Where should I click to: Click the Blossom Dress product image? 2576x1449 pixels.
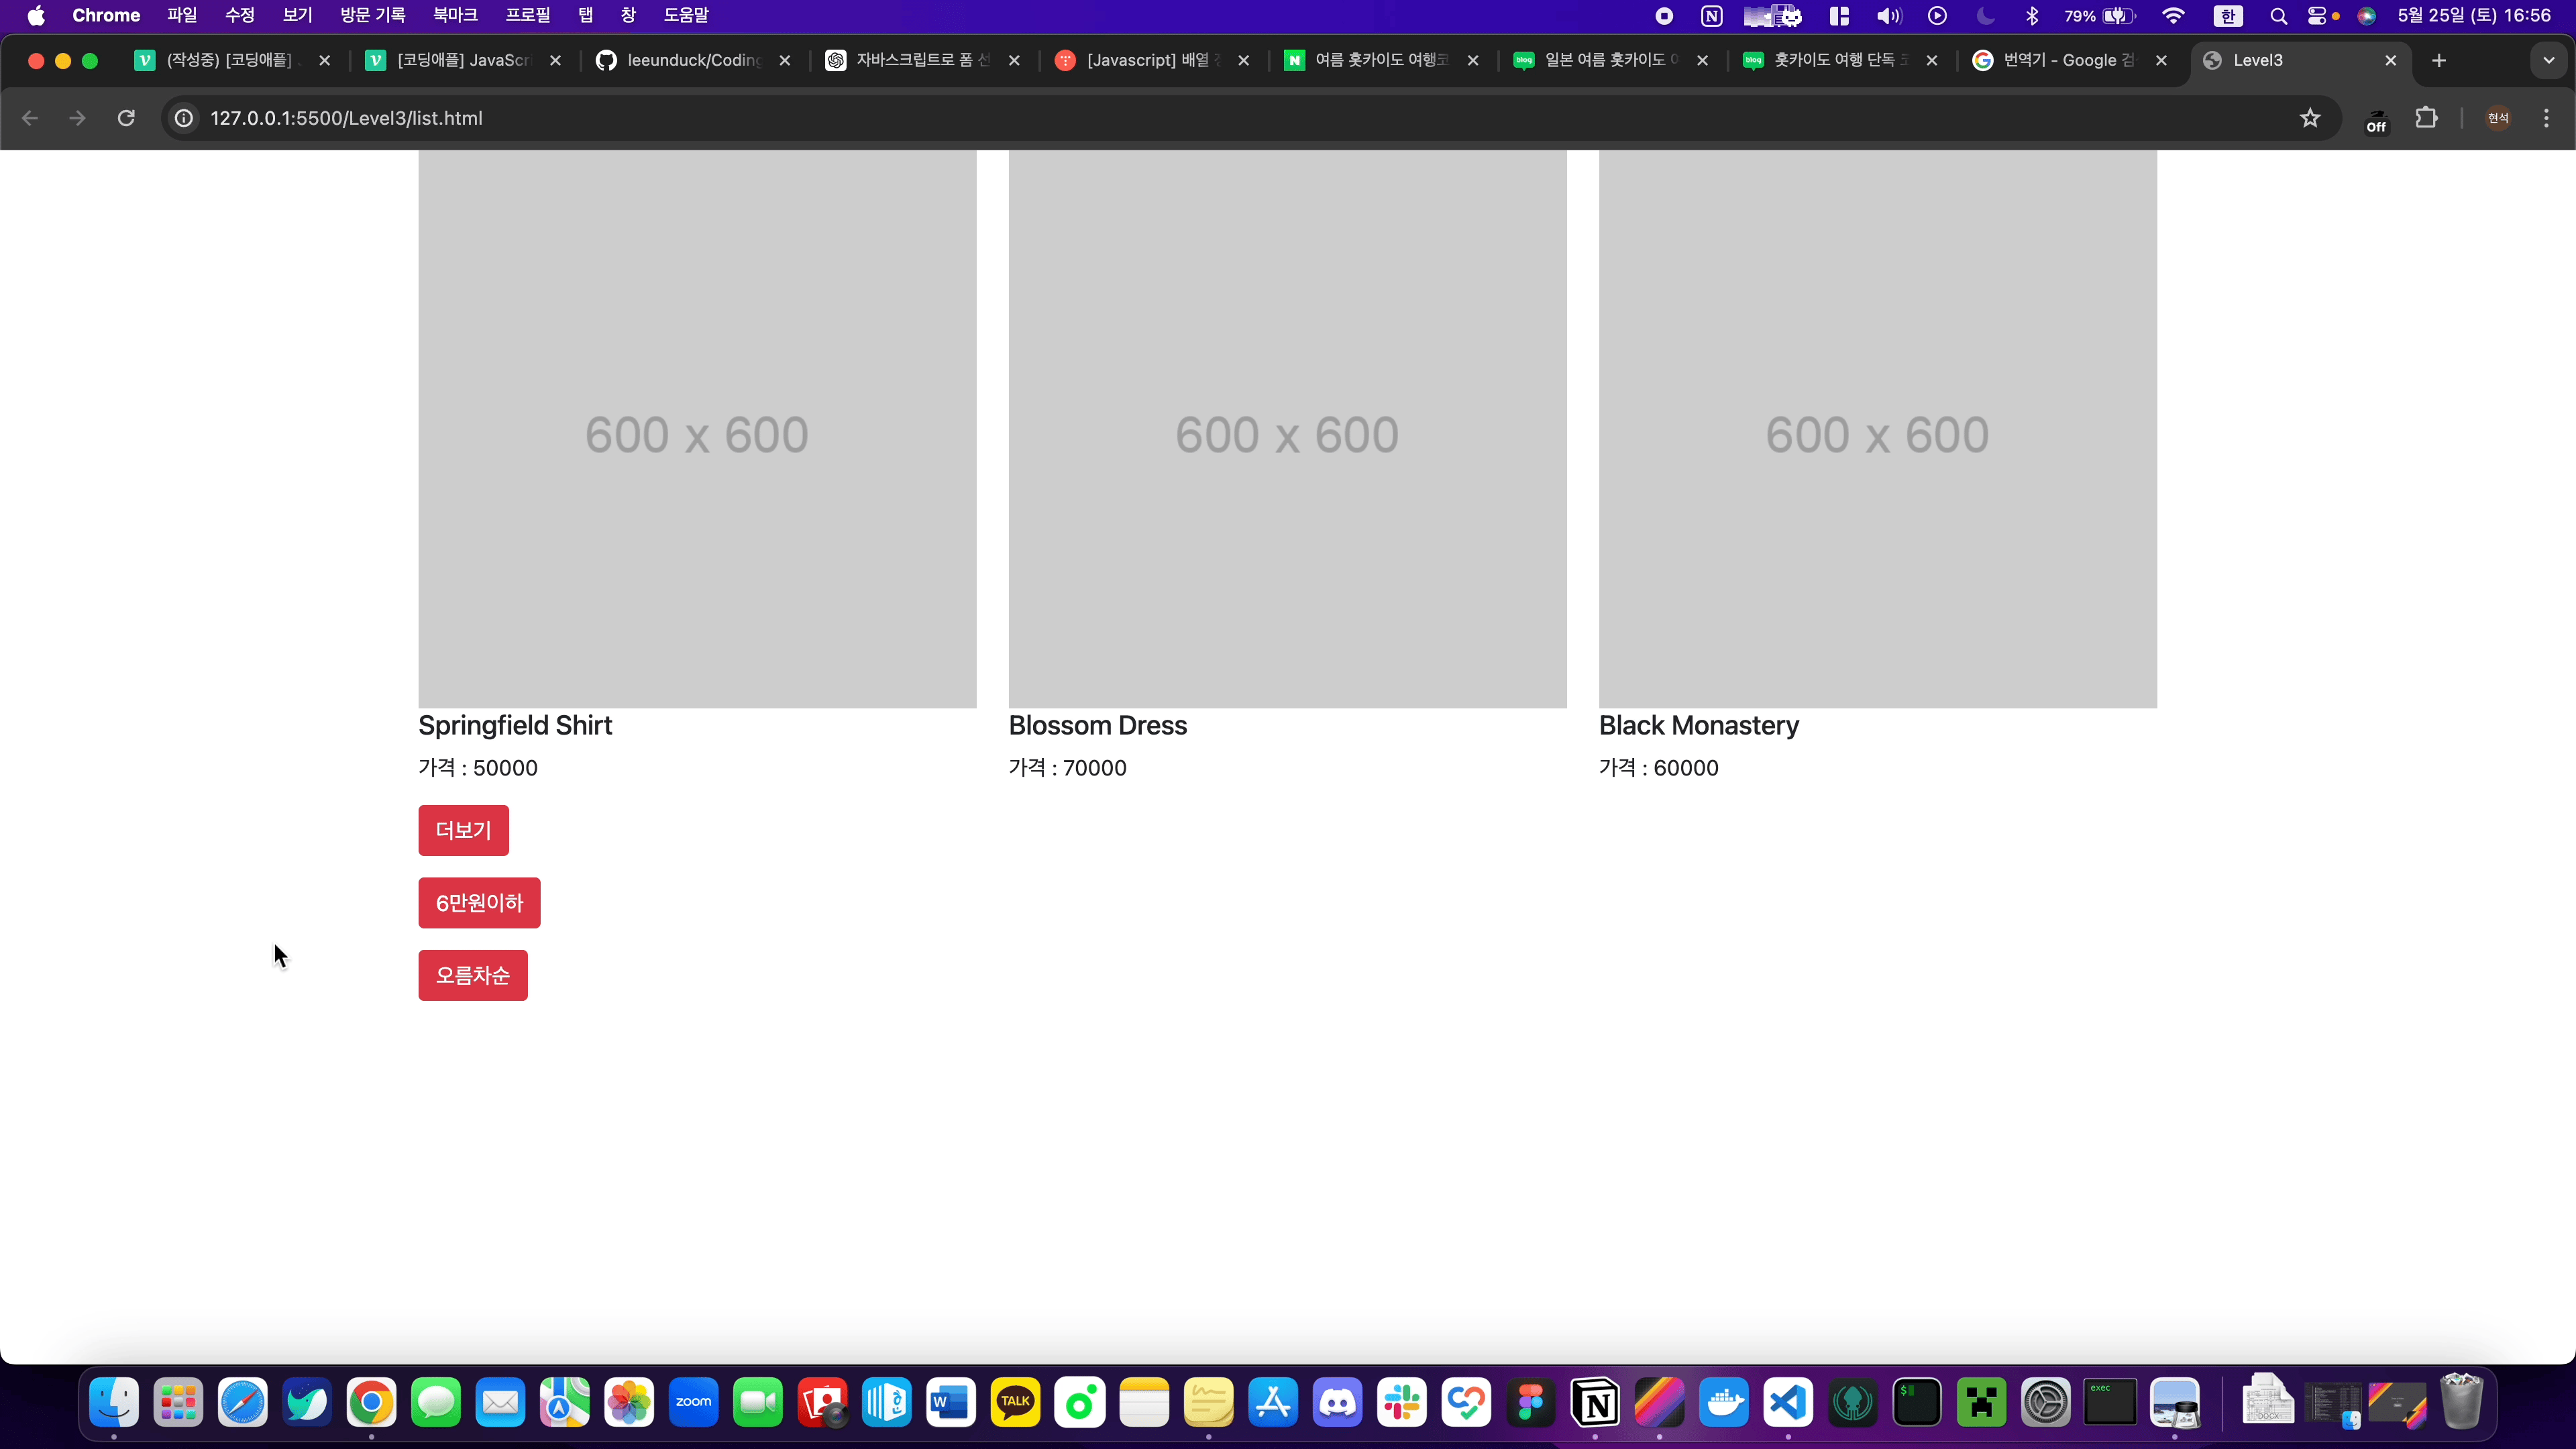pos(1287,430)
